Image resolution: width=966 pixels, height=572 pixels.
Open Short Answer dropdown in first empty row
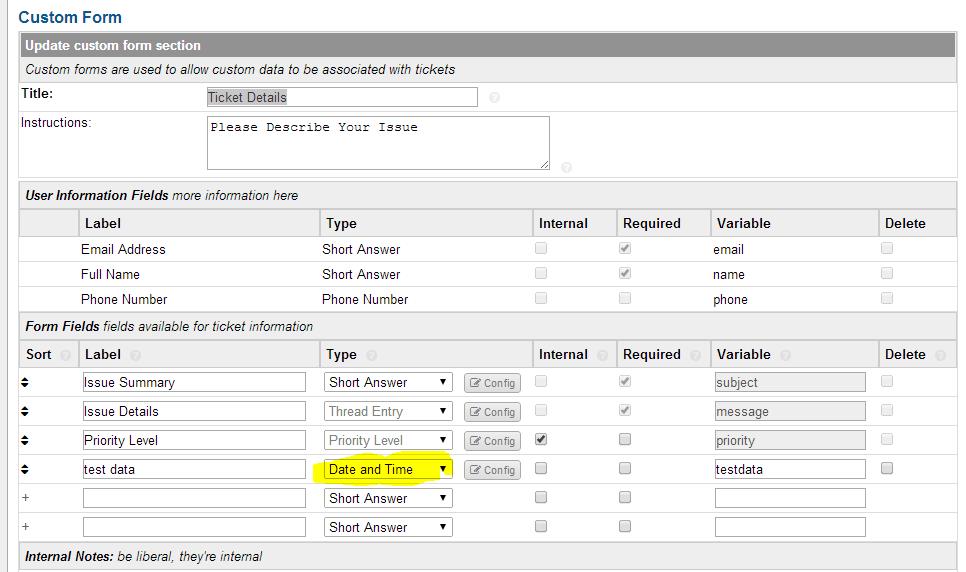[x=388, y=498]
